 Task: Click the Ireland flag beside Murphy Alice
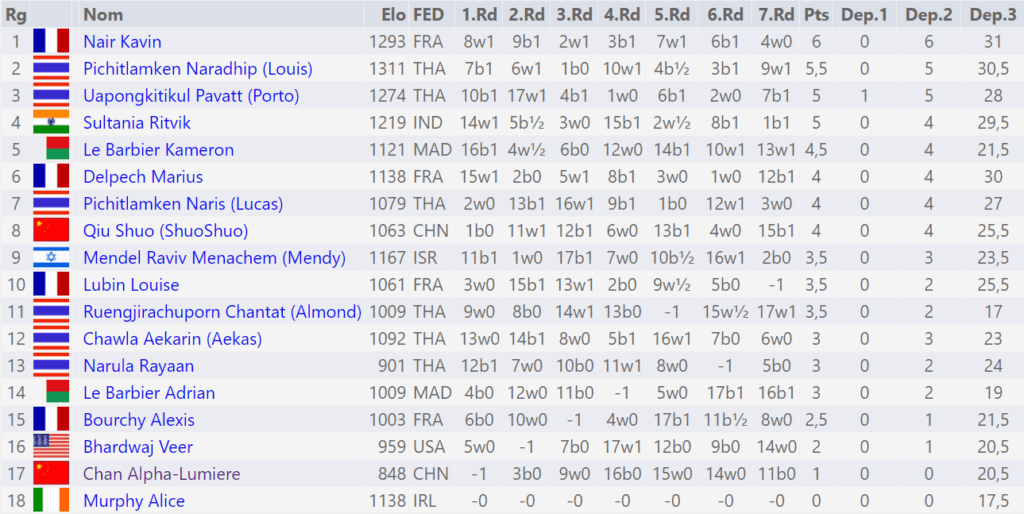51,501
